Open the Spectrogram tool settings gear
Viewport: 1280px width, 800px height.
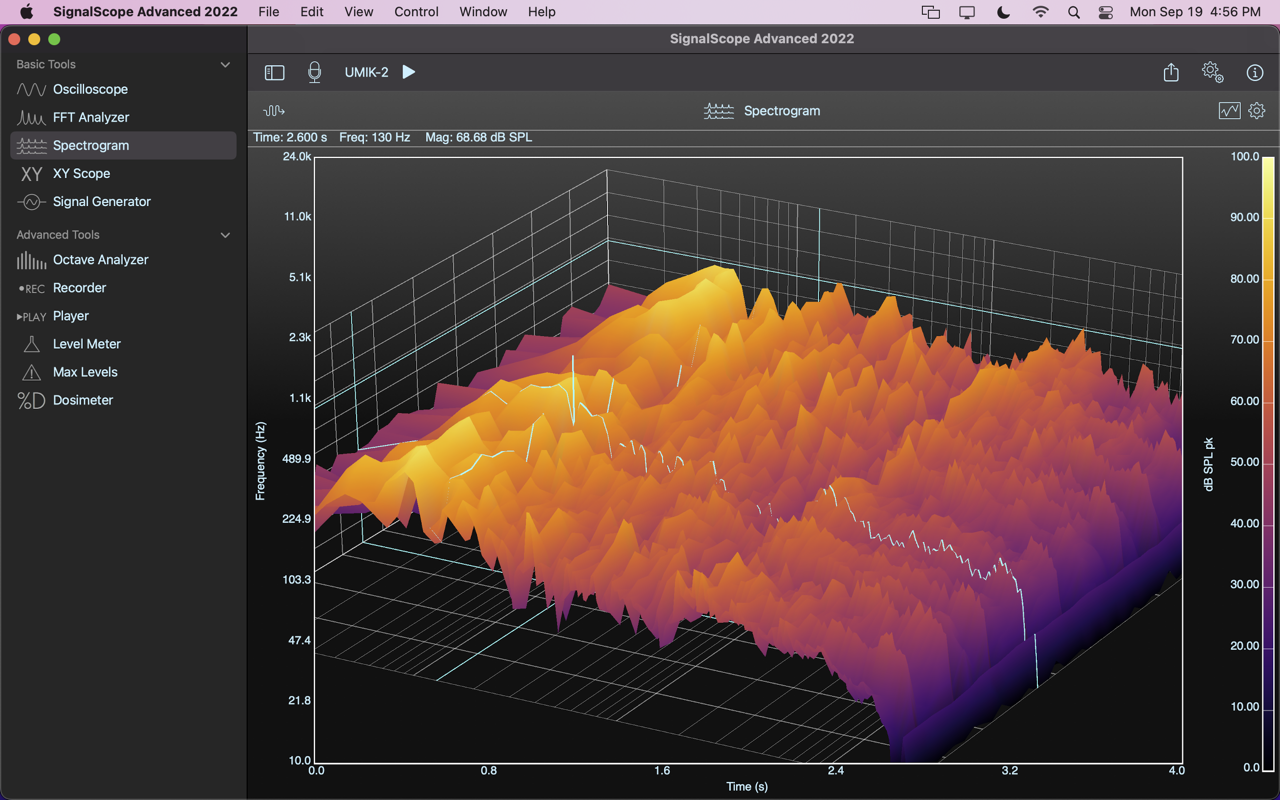[1257, 110]
